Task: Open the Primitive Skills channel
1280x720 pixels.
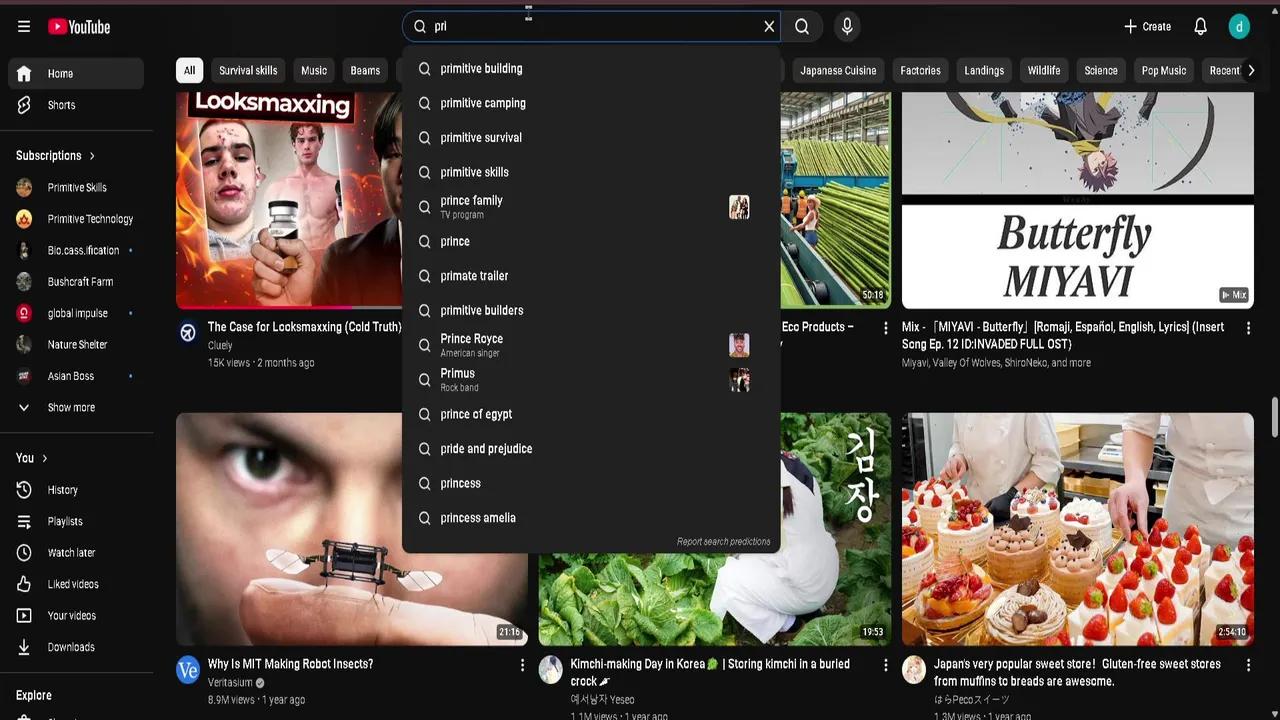Action: click(76, 188)
